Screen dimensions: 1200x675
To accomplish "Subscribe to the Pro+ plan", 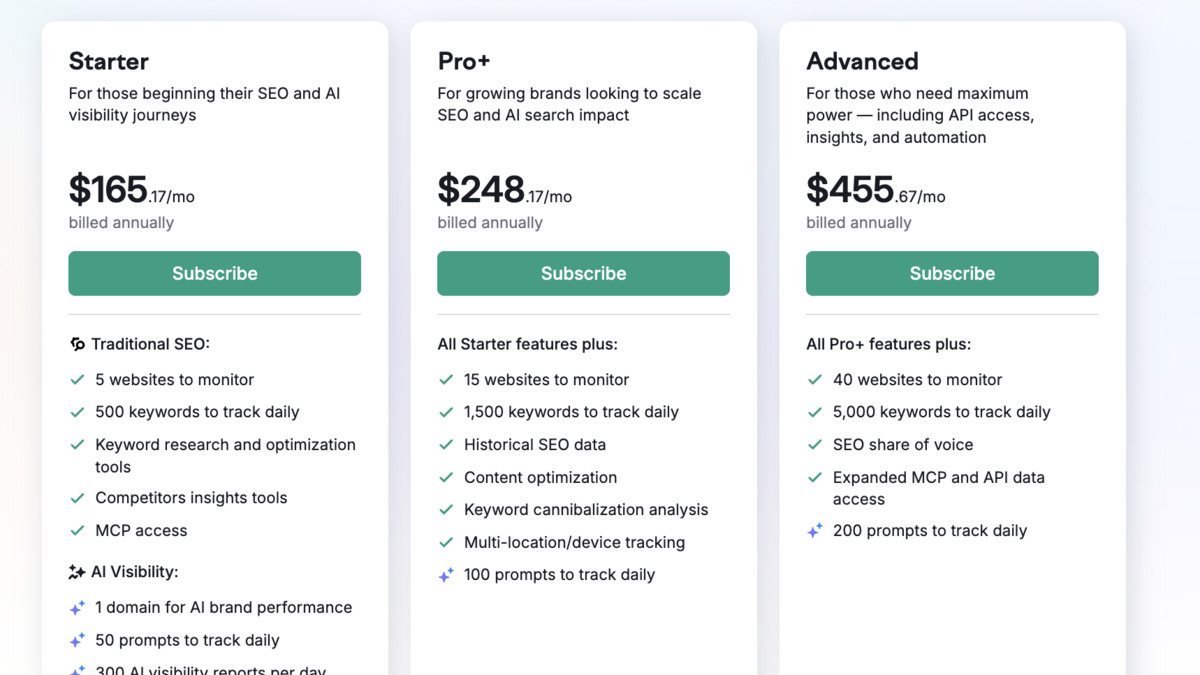I will coord(583,273).
